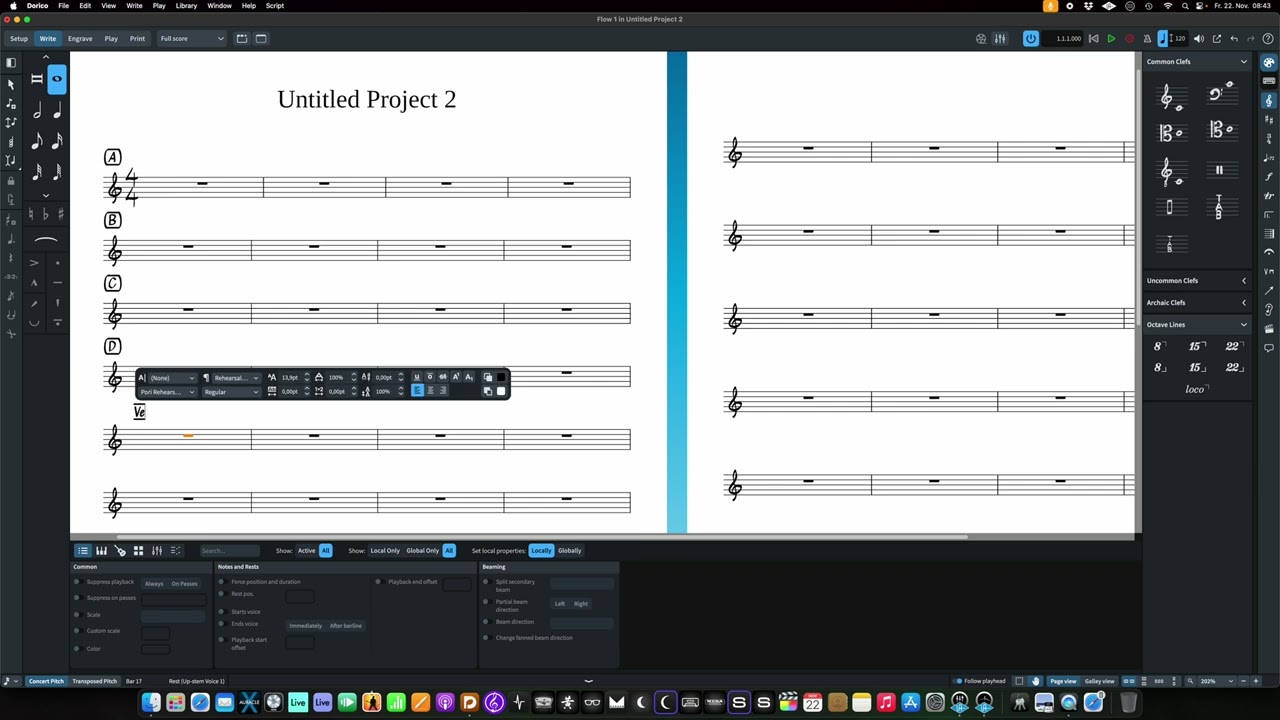Image resolution: width=1280 pixels, height=720 pixels.
Task: Switch to Print mode
Action: point(137,39)
